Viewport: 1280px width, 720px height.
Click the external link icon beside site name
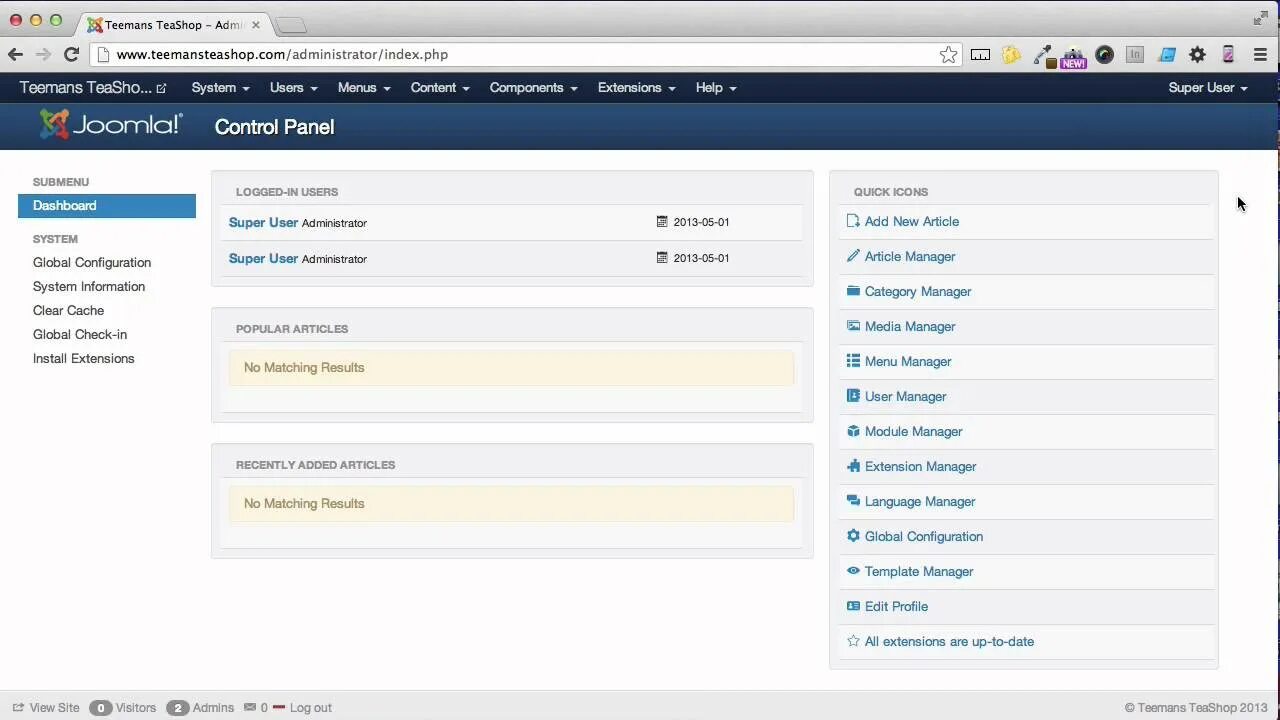pyautogui.click(x=162, y=88)
